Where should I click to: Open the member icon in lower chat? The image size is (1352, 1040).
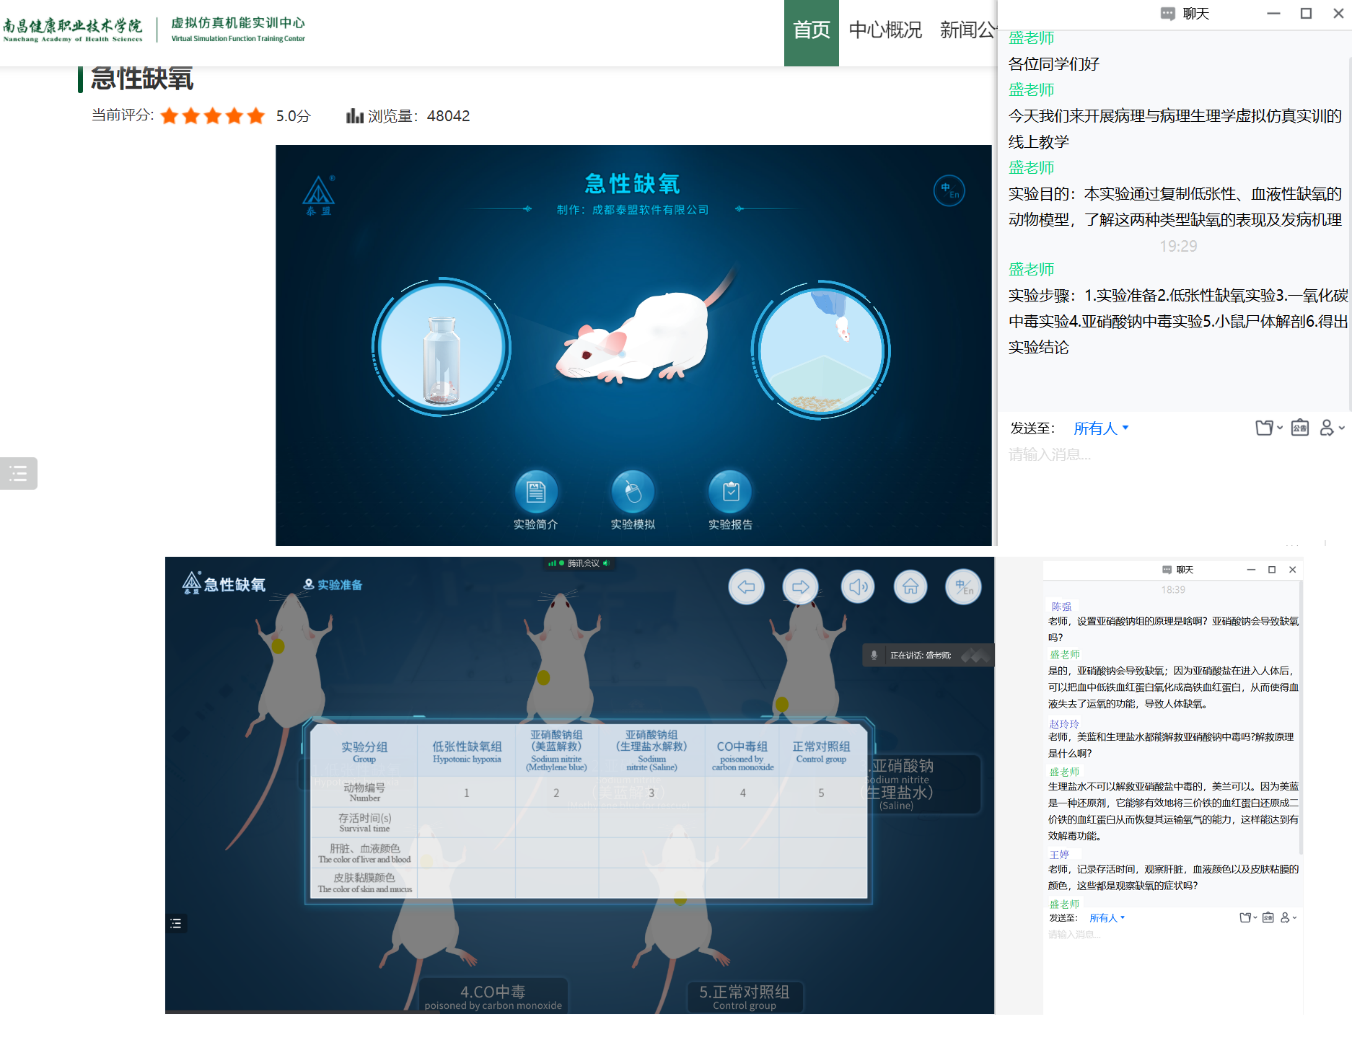click(1285, 918)
